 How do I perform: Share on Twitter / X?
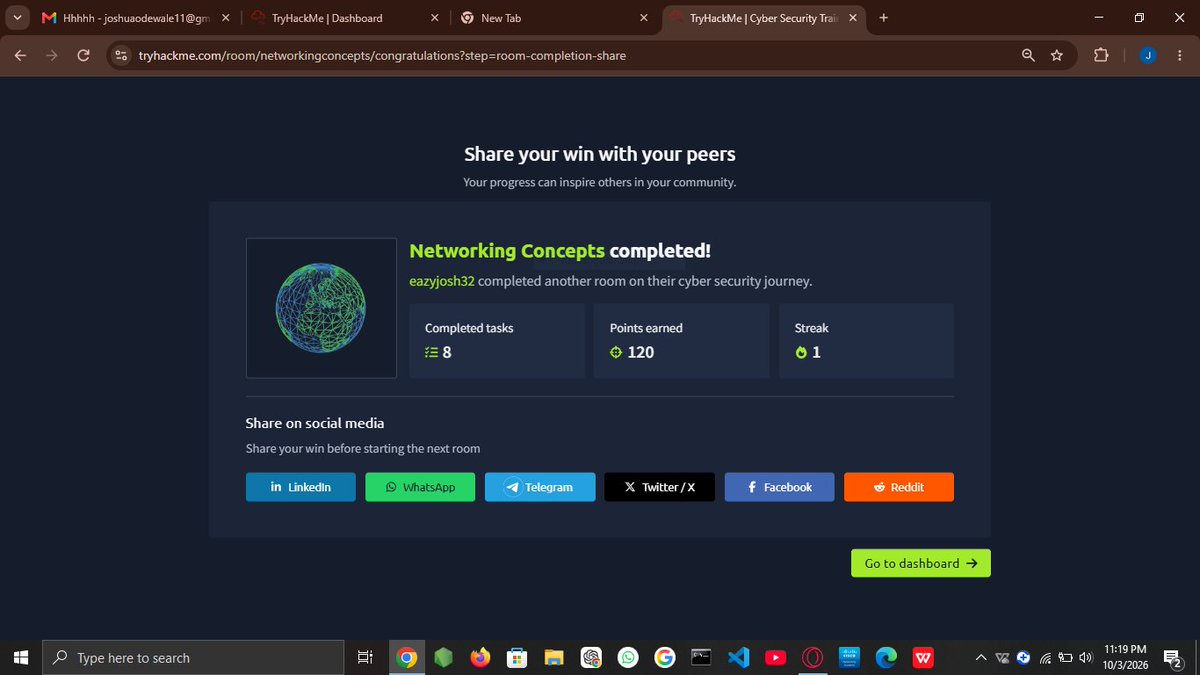pyautogui.click(x=659, y=487)
